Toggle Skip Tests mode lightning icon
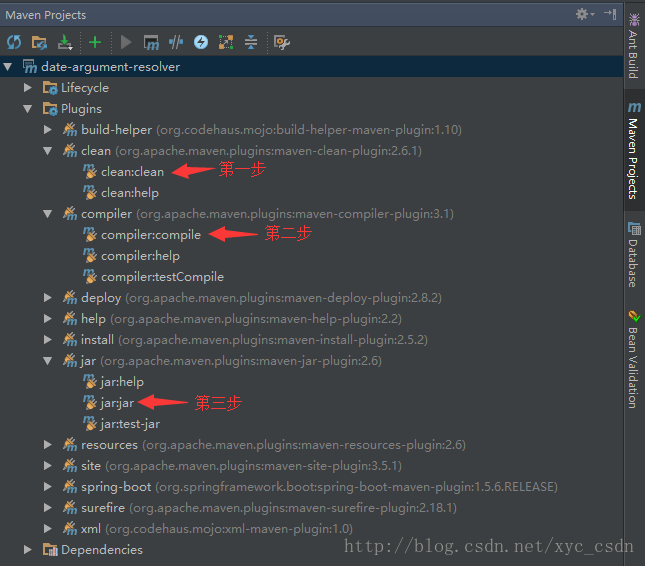 tap(201, 42)
